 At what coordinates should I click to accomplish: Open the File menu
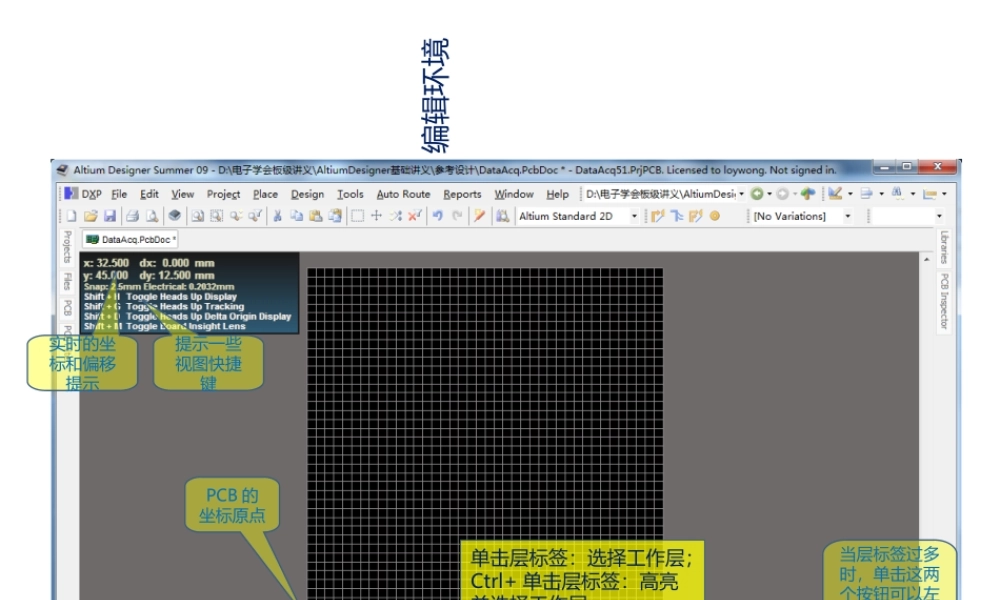[119, 194]
